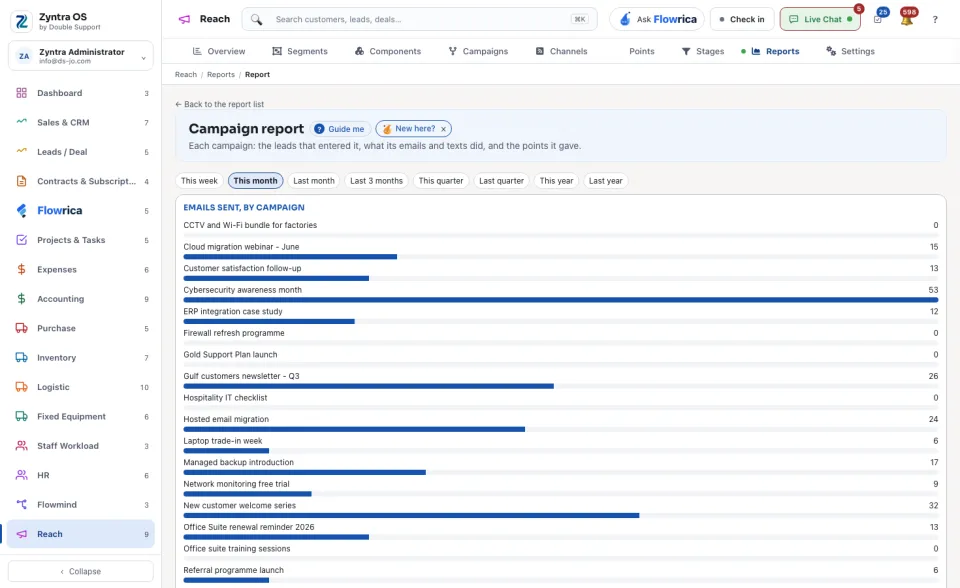Screen dimensions: 960x588
Task: Click the Zyntra OS logo icon
Action: coord(21,21)
